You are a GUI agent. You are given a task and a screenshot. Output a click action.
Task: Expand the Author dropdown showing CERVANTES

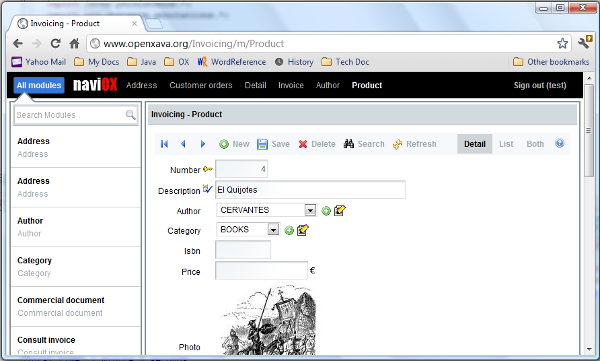pos(310,210)
